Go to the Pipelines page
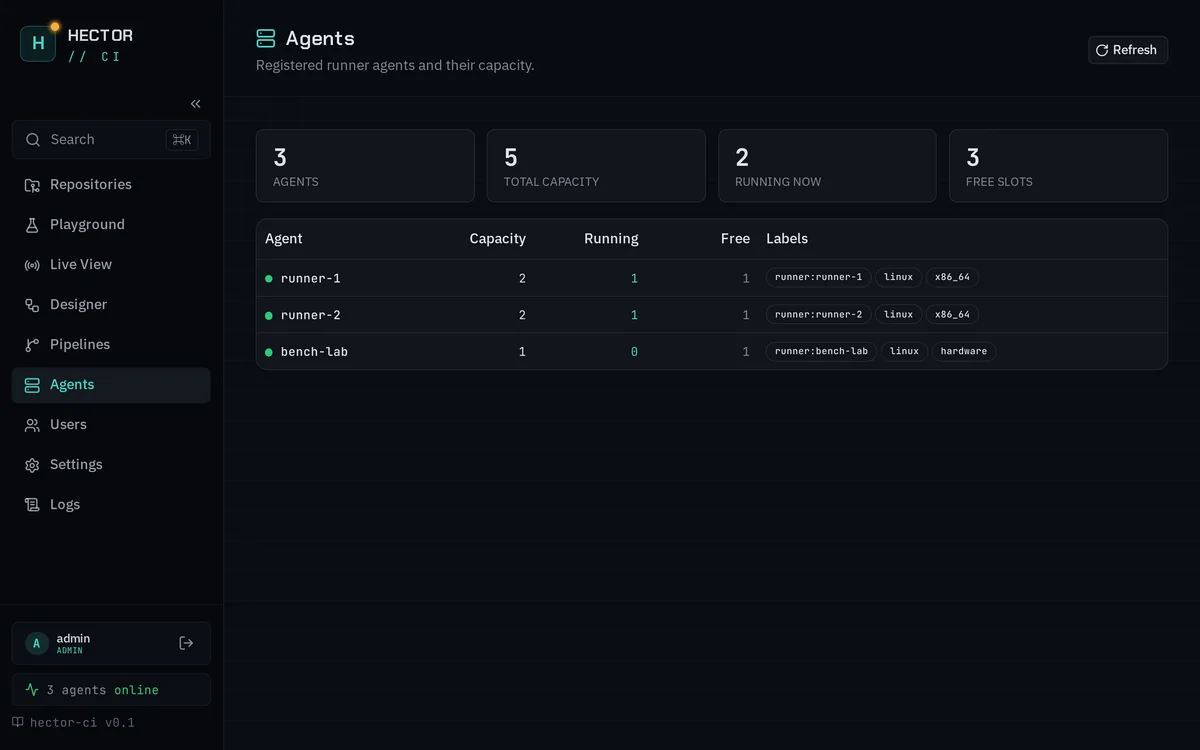 coord(111,345)
